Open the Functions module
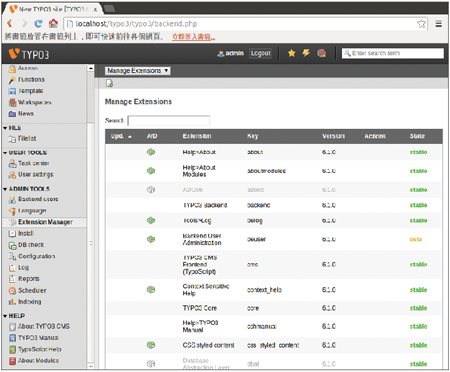The image size is (450, 372). (x=31, y=79)
